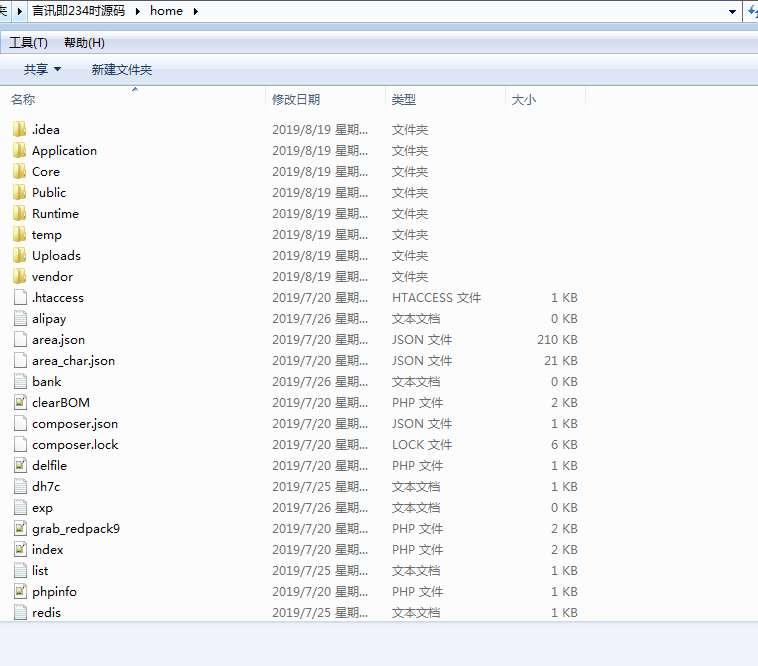Screen dimensions: 758x666
Task: Click the composer.lock file icon
Action: 20,445
